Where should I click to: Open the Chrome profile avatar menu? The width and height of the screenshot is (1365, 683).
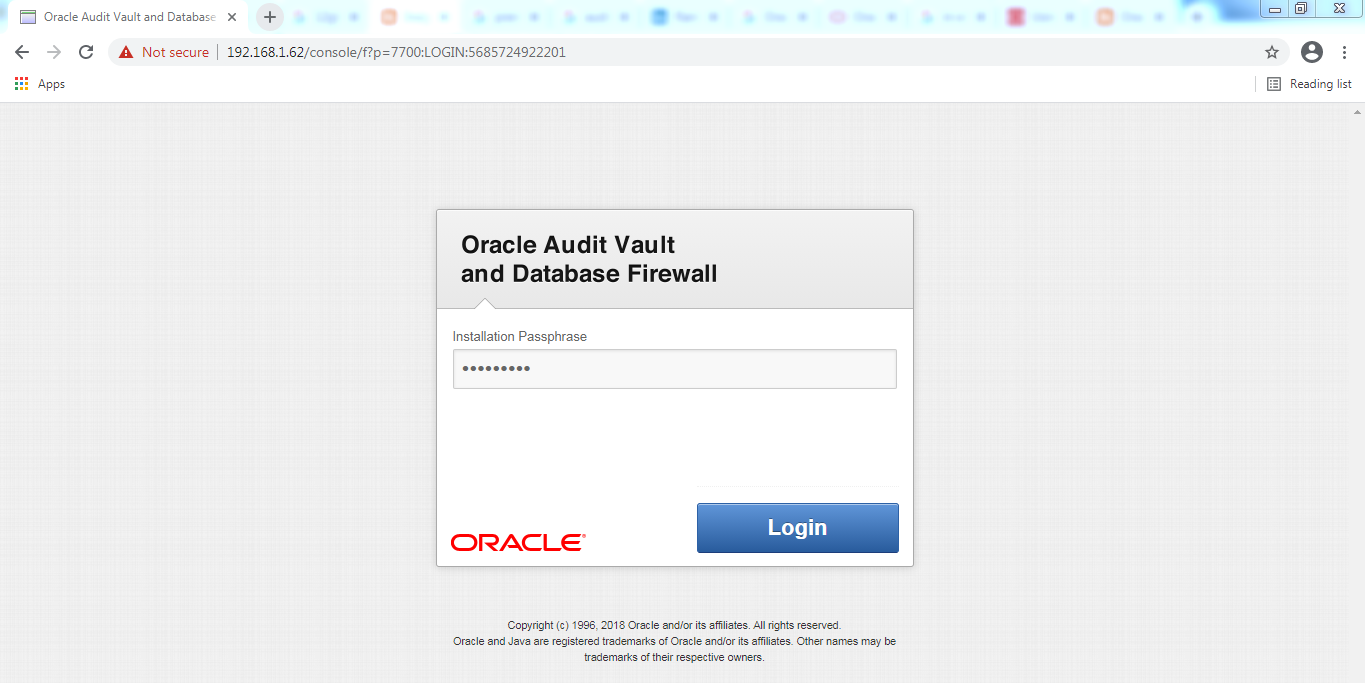pos(1311,52)
